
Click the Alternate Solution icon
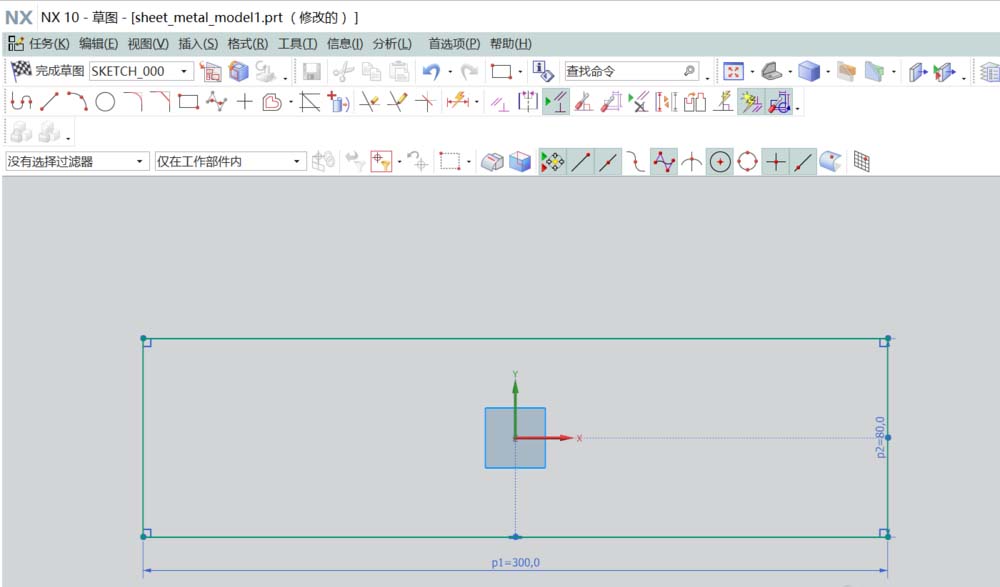723,101
